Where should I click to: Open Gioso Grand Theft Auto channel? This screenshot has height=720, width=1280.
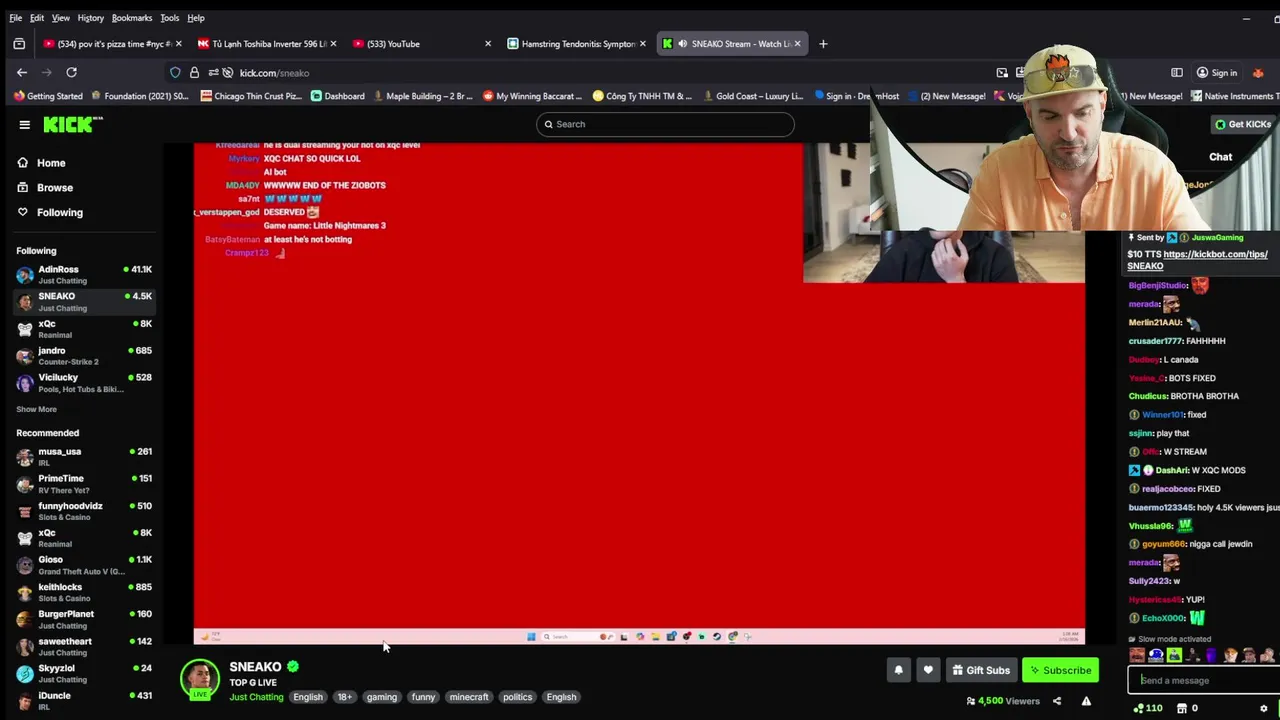point(84,565)
